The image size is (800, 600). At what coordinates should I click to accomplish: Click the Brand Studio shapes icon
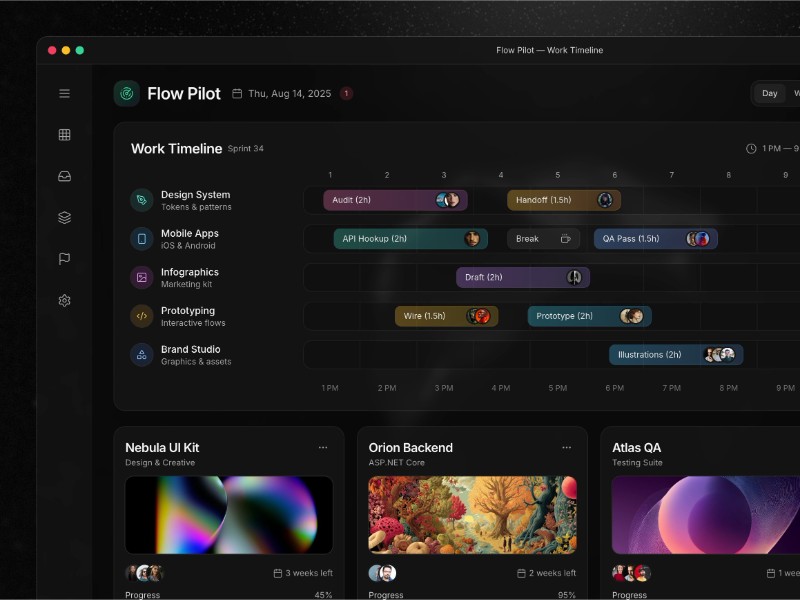(x=142, y=355)
